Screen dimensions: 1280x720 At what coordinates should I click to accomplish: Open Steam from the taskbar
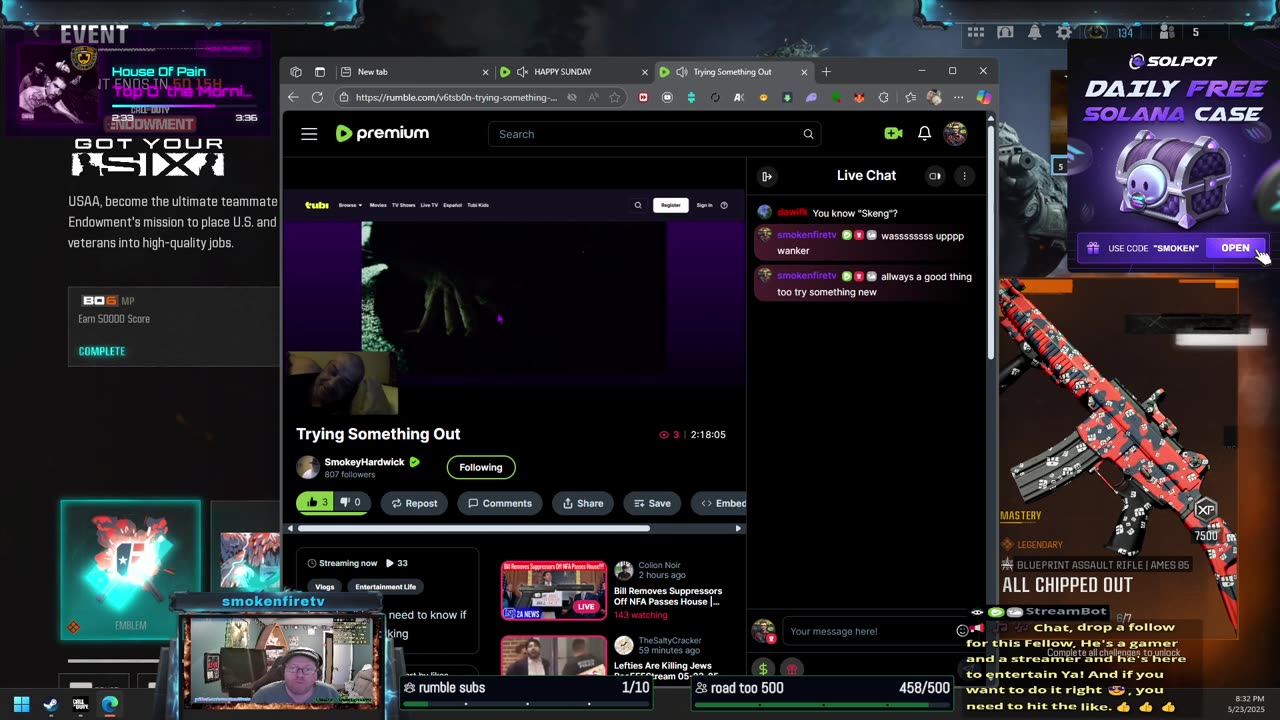coord(51,704)
